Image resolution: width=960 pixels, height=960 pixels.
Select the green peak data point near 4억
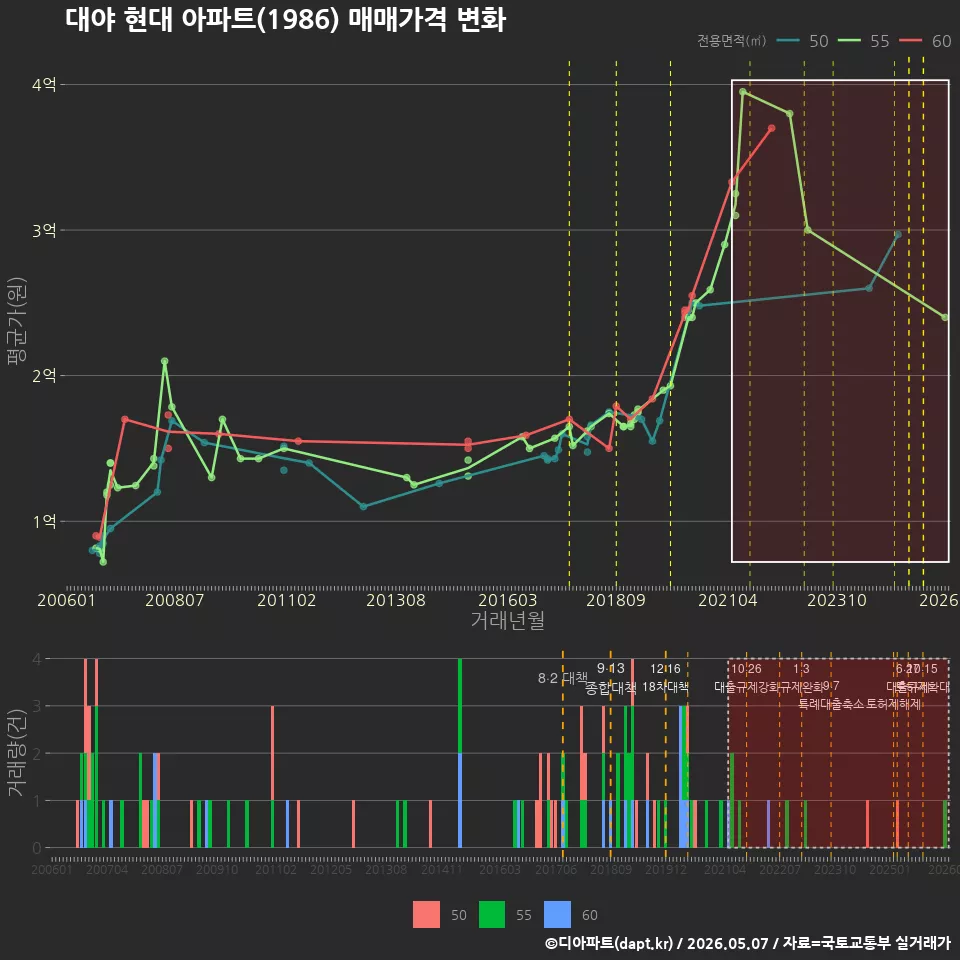[743, 92]
